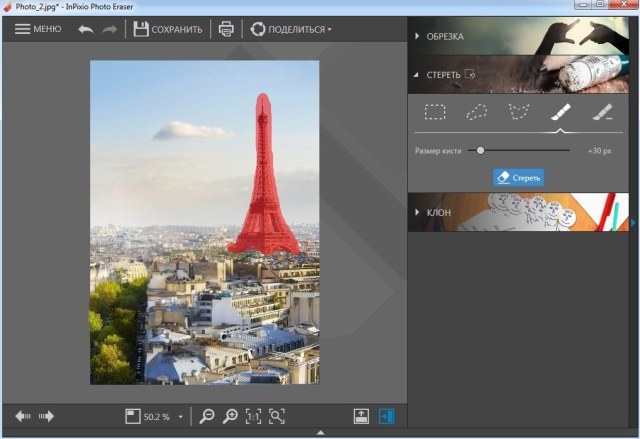Toggle the single image view button
This screenshot has height=439, width=640.
pos(361,416)
